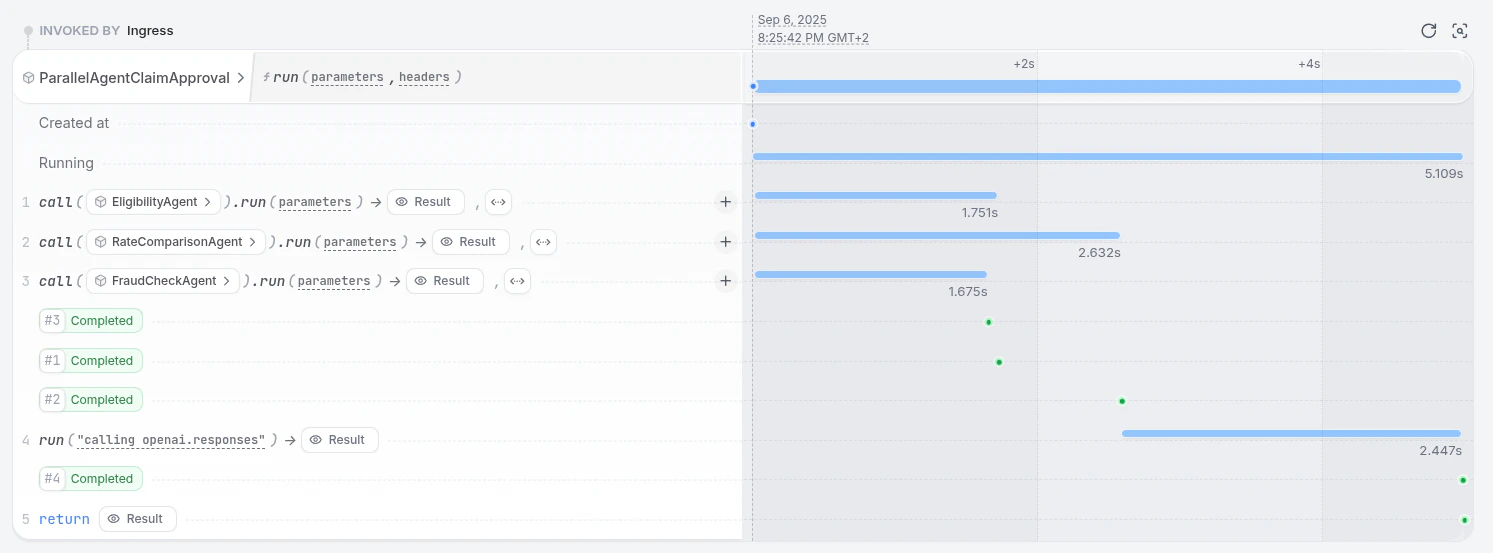Click the #3 Completed badge
Image resolution: width=1493 pixels, height=553 pixels.
(x=91, y=321)
